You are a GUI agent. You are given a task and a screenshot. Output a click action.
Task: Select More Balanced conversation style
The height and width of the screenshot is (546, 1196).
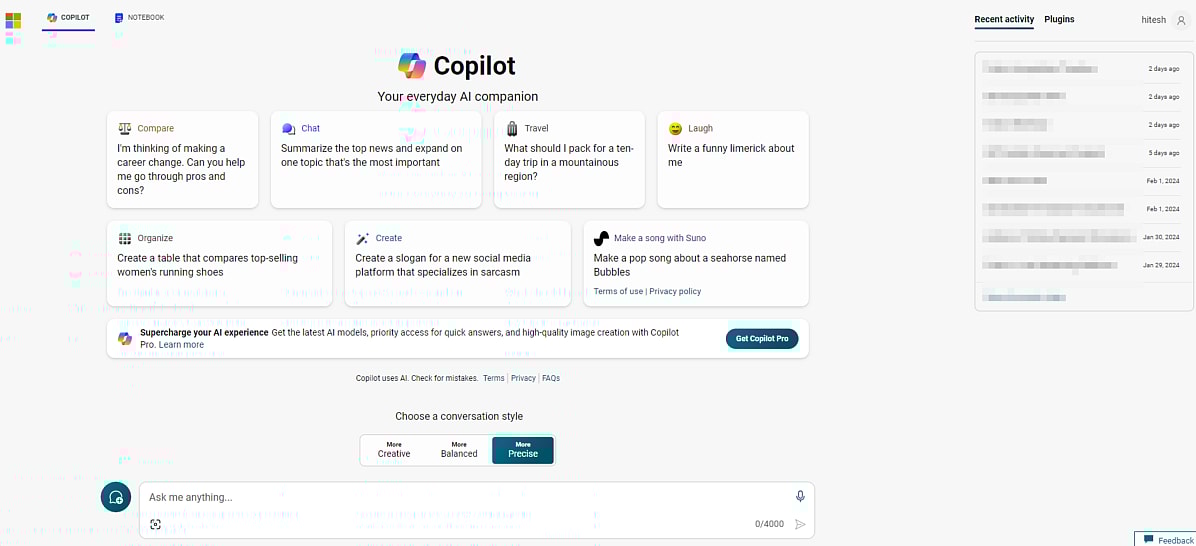point(459,449)
